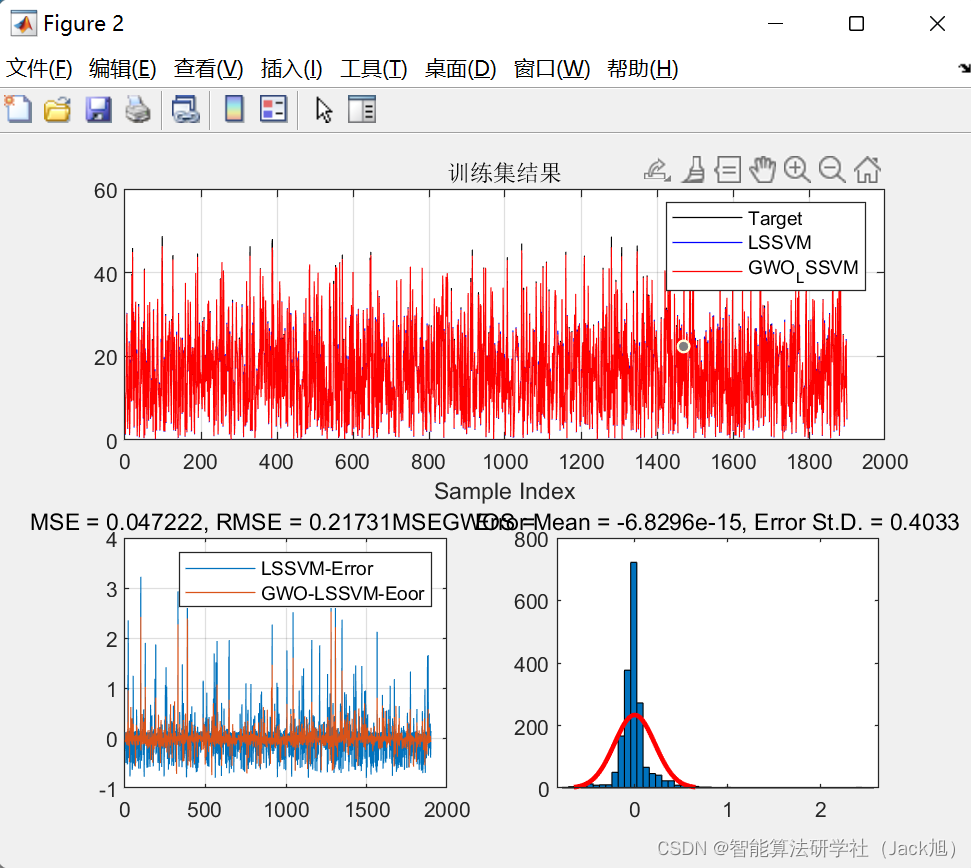The width and height of the screenshot is (971, 868).
Task: Open the Property Inspector from the toolbar
Action: coord(361,109)
